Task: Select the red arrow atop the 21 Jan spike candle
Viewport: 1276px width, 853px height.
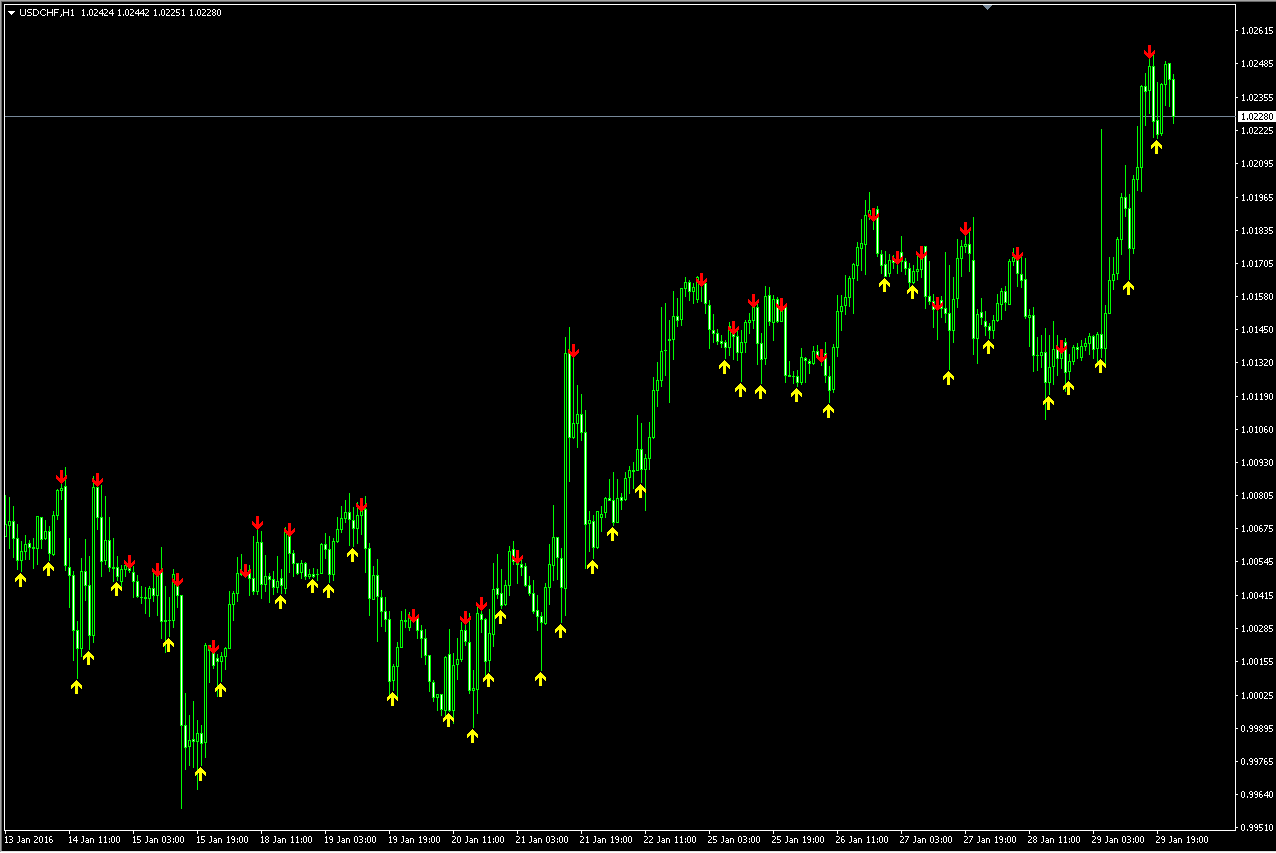Action: [x=573, y=351]
